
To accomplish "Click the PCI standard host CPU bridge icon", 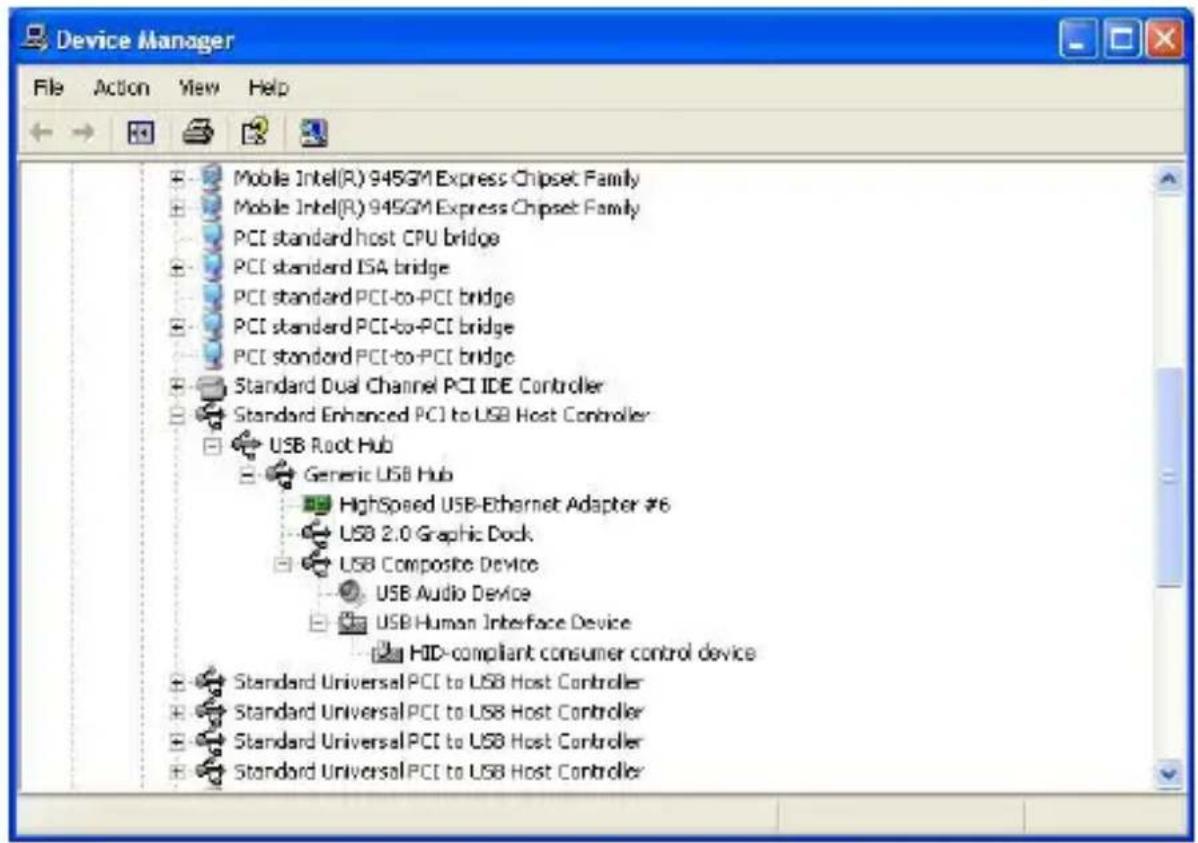I will click(212, 238).
